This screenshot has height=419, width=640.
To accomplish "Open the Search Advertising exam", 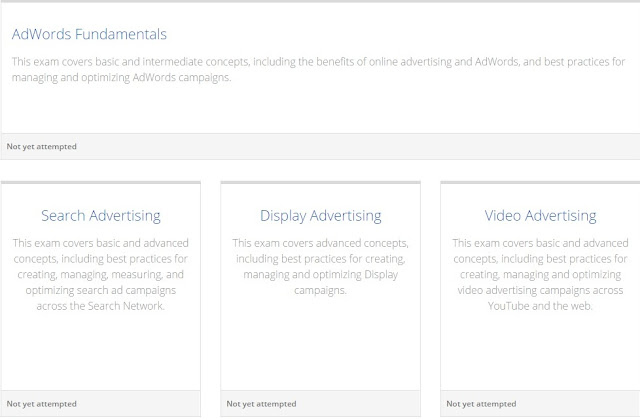I will click(101, 216).
